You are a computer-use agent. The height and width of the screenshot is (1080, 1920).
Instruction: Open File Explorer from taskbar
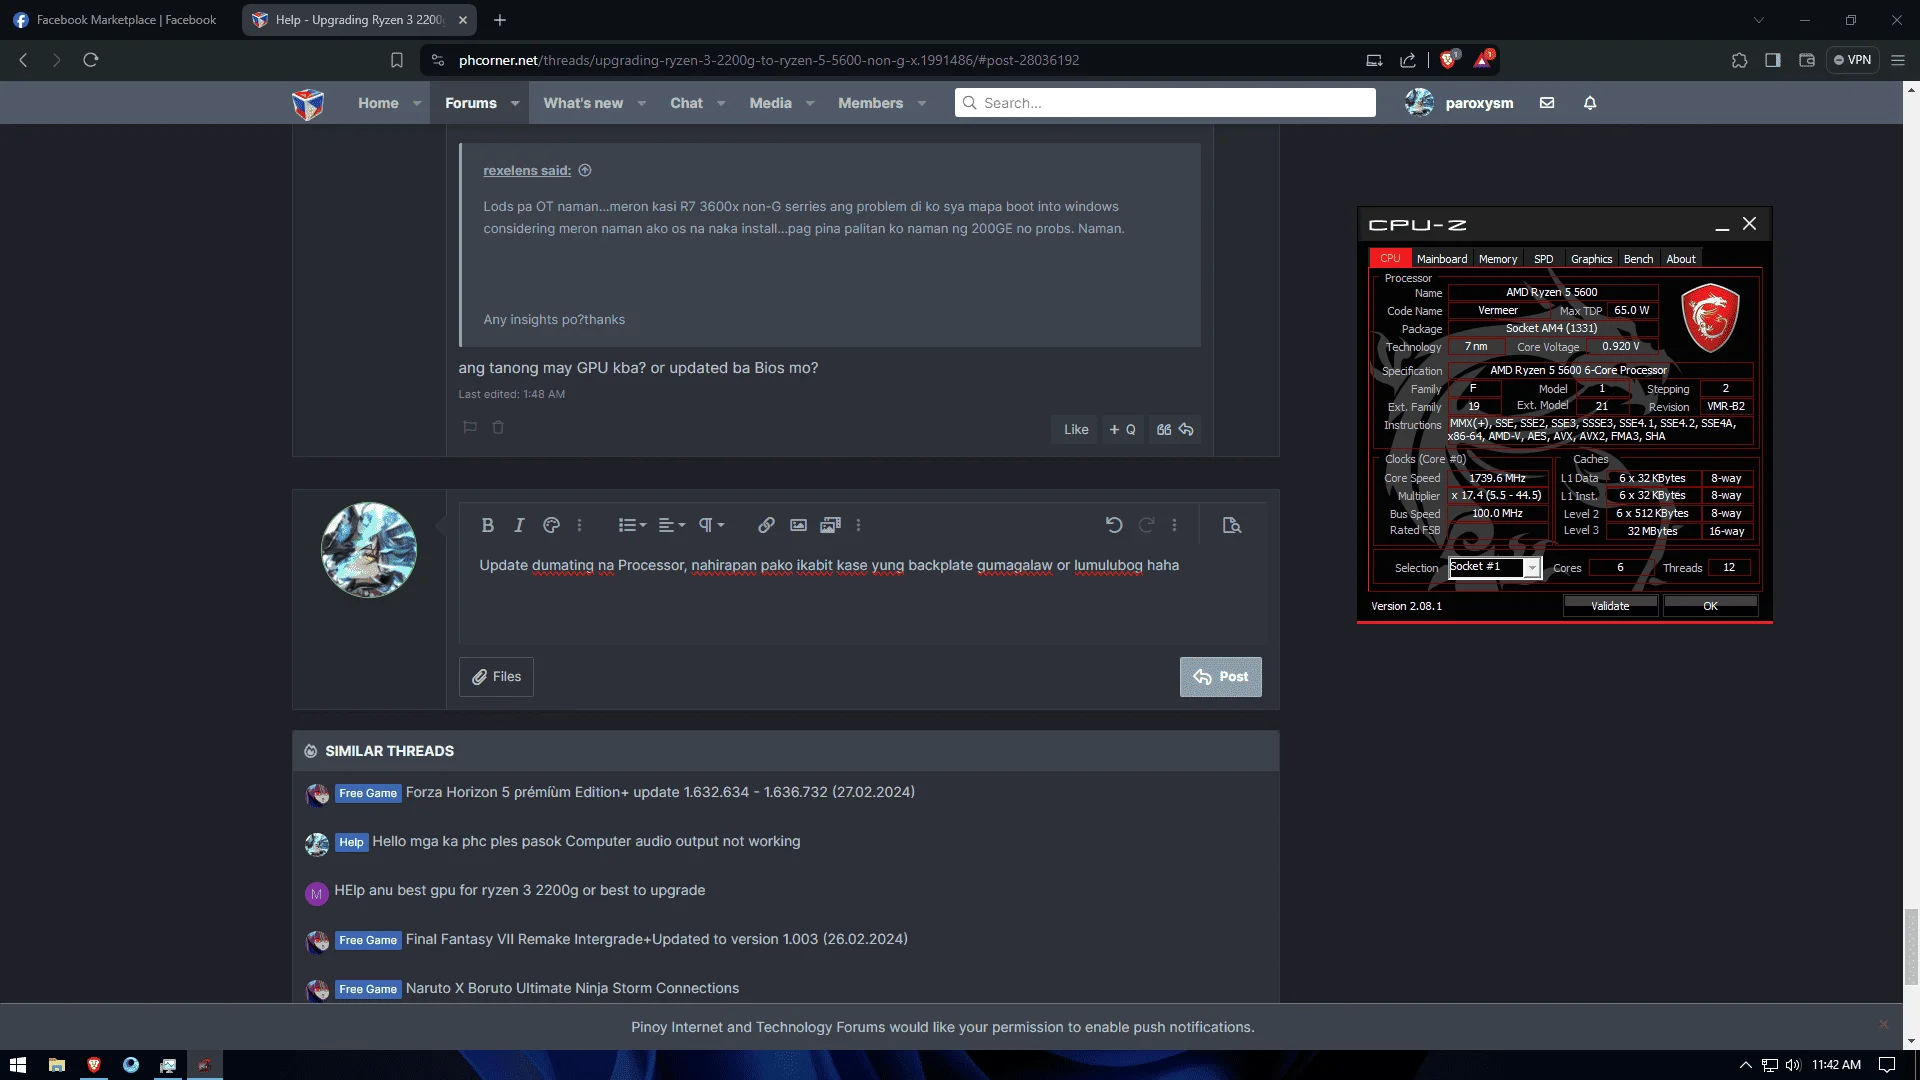tap(56, 1065)
